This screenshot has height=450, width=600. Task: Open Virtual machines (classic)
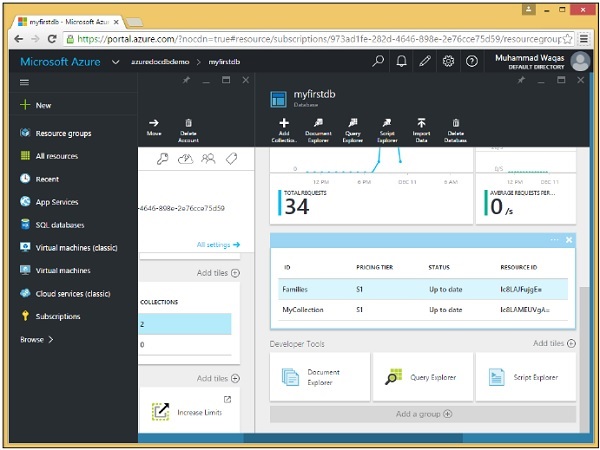[x=69, y=248]
